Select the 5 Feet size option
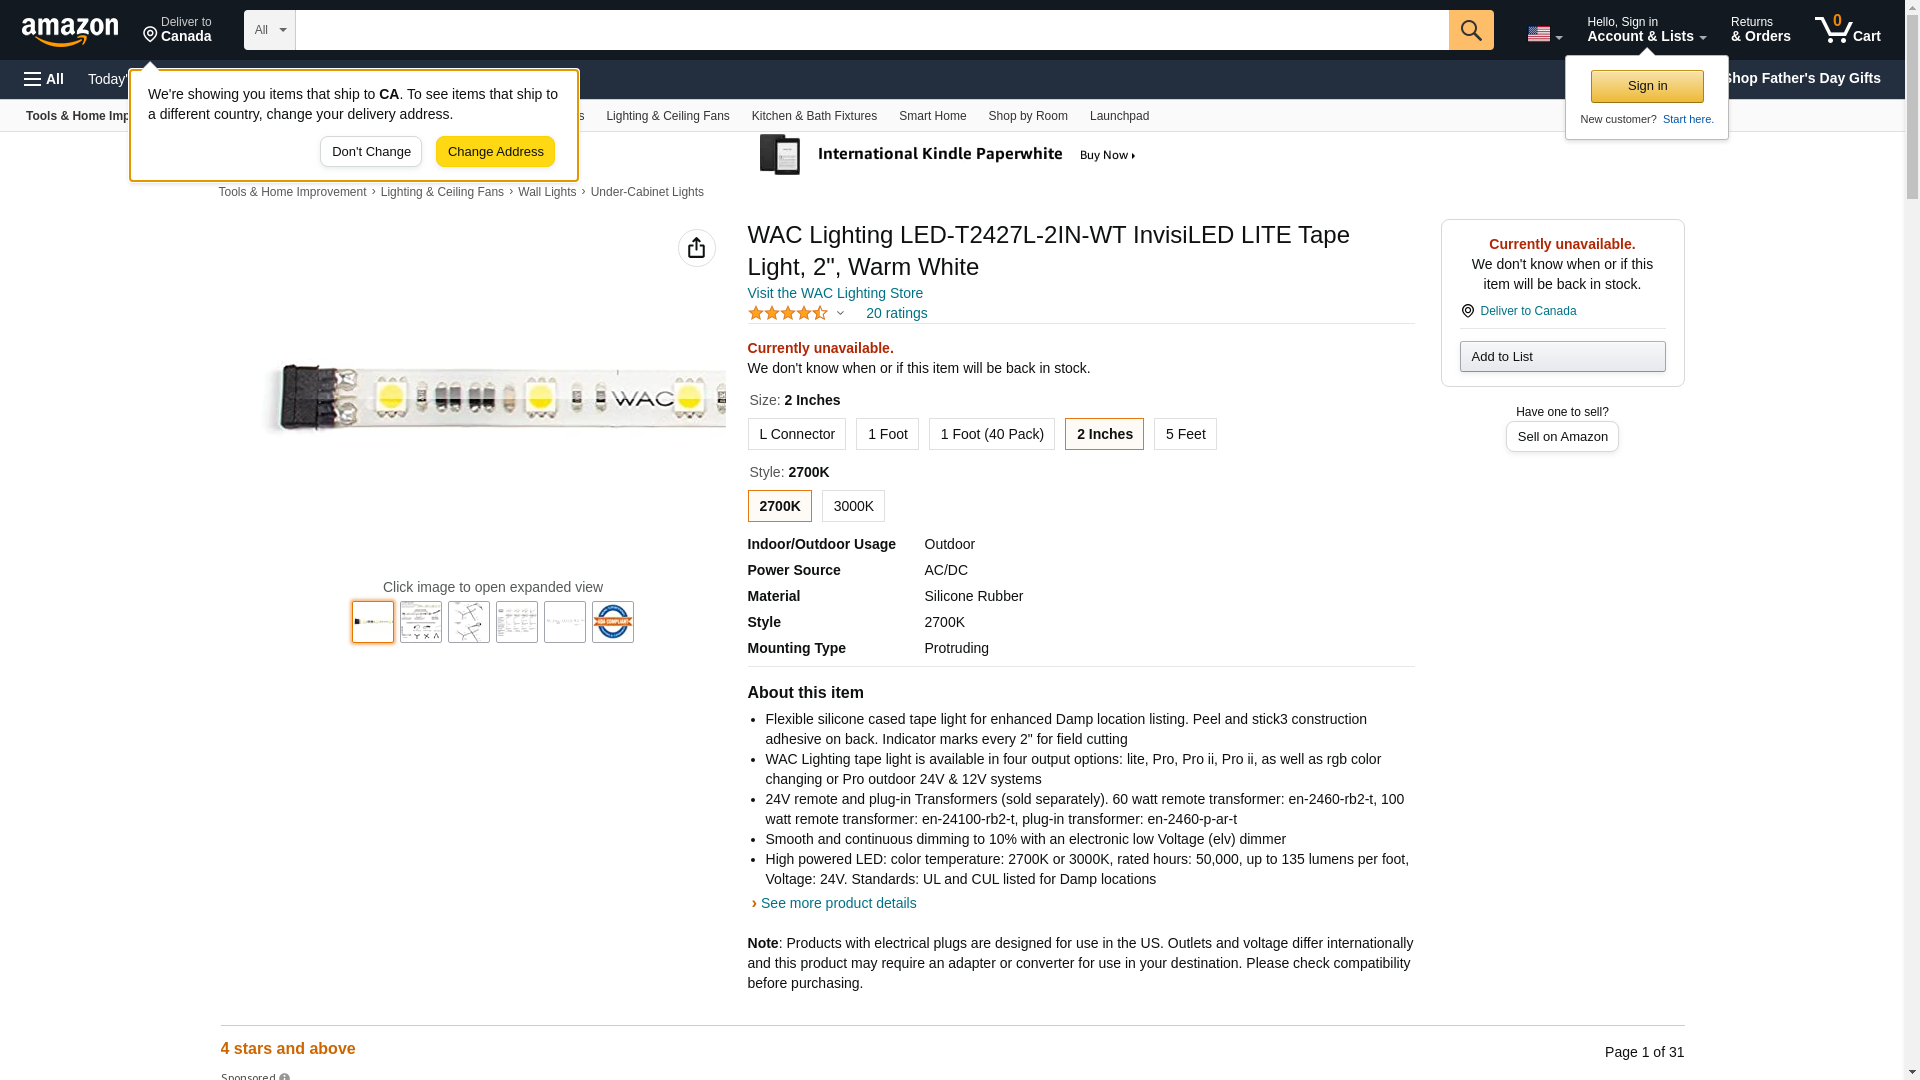 click(1184, 434)
